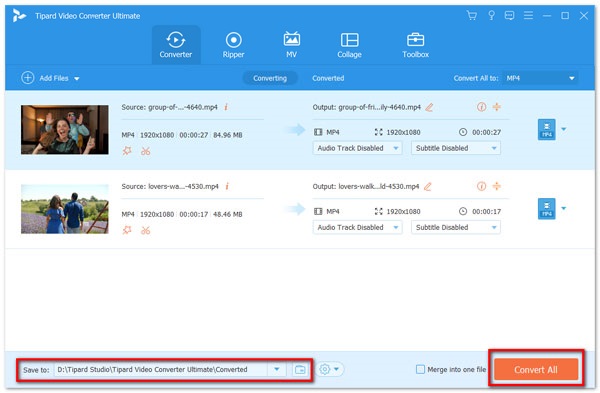
Task: Click the Tipard app logo
Action: pyautogui.click(x=19, y=16)
